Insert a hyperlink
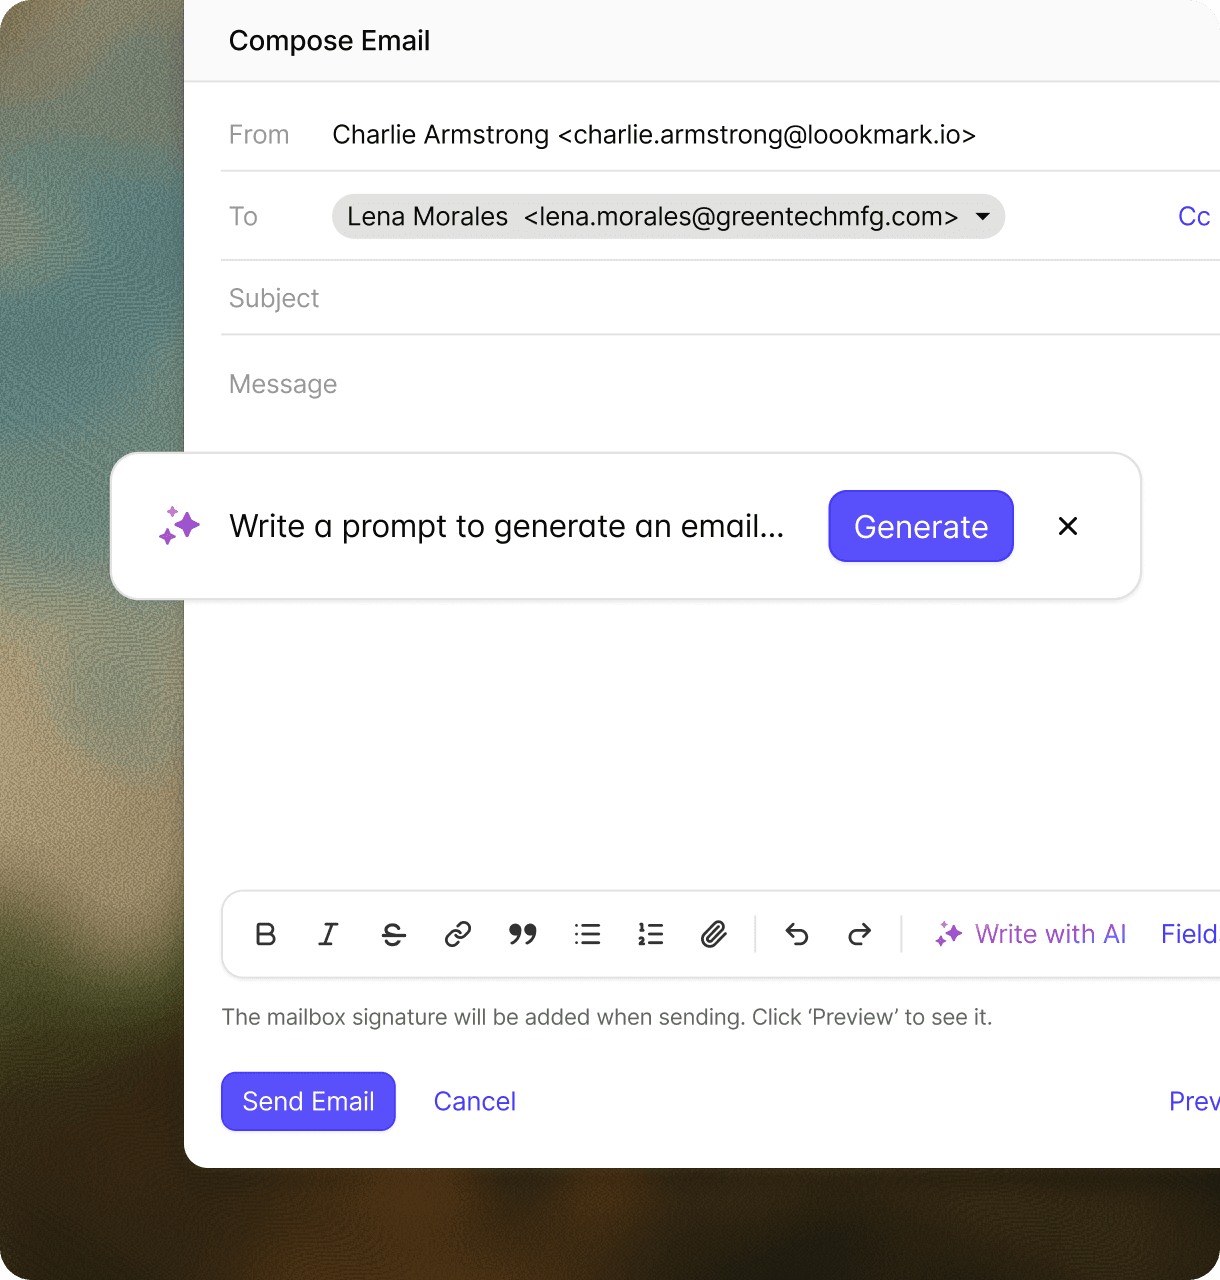This screenshot has width=1220, height=1280. point(458,934)
